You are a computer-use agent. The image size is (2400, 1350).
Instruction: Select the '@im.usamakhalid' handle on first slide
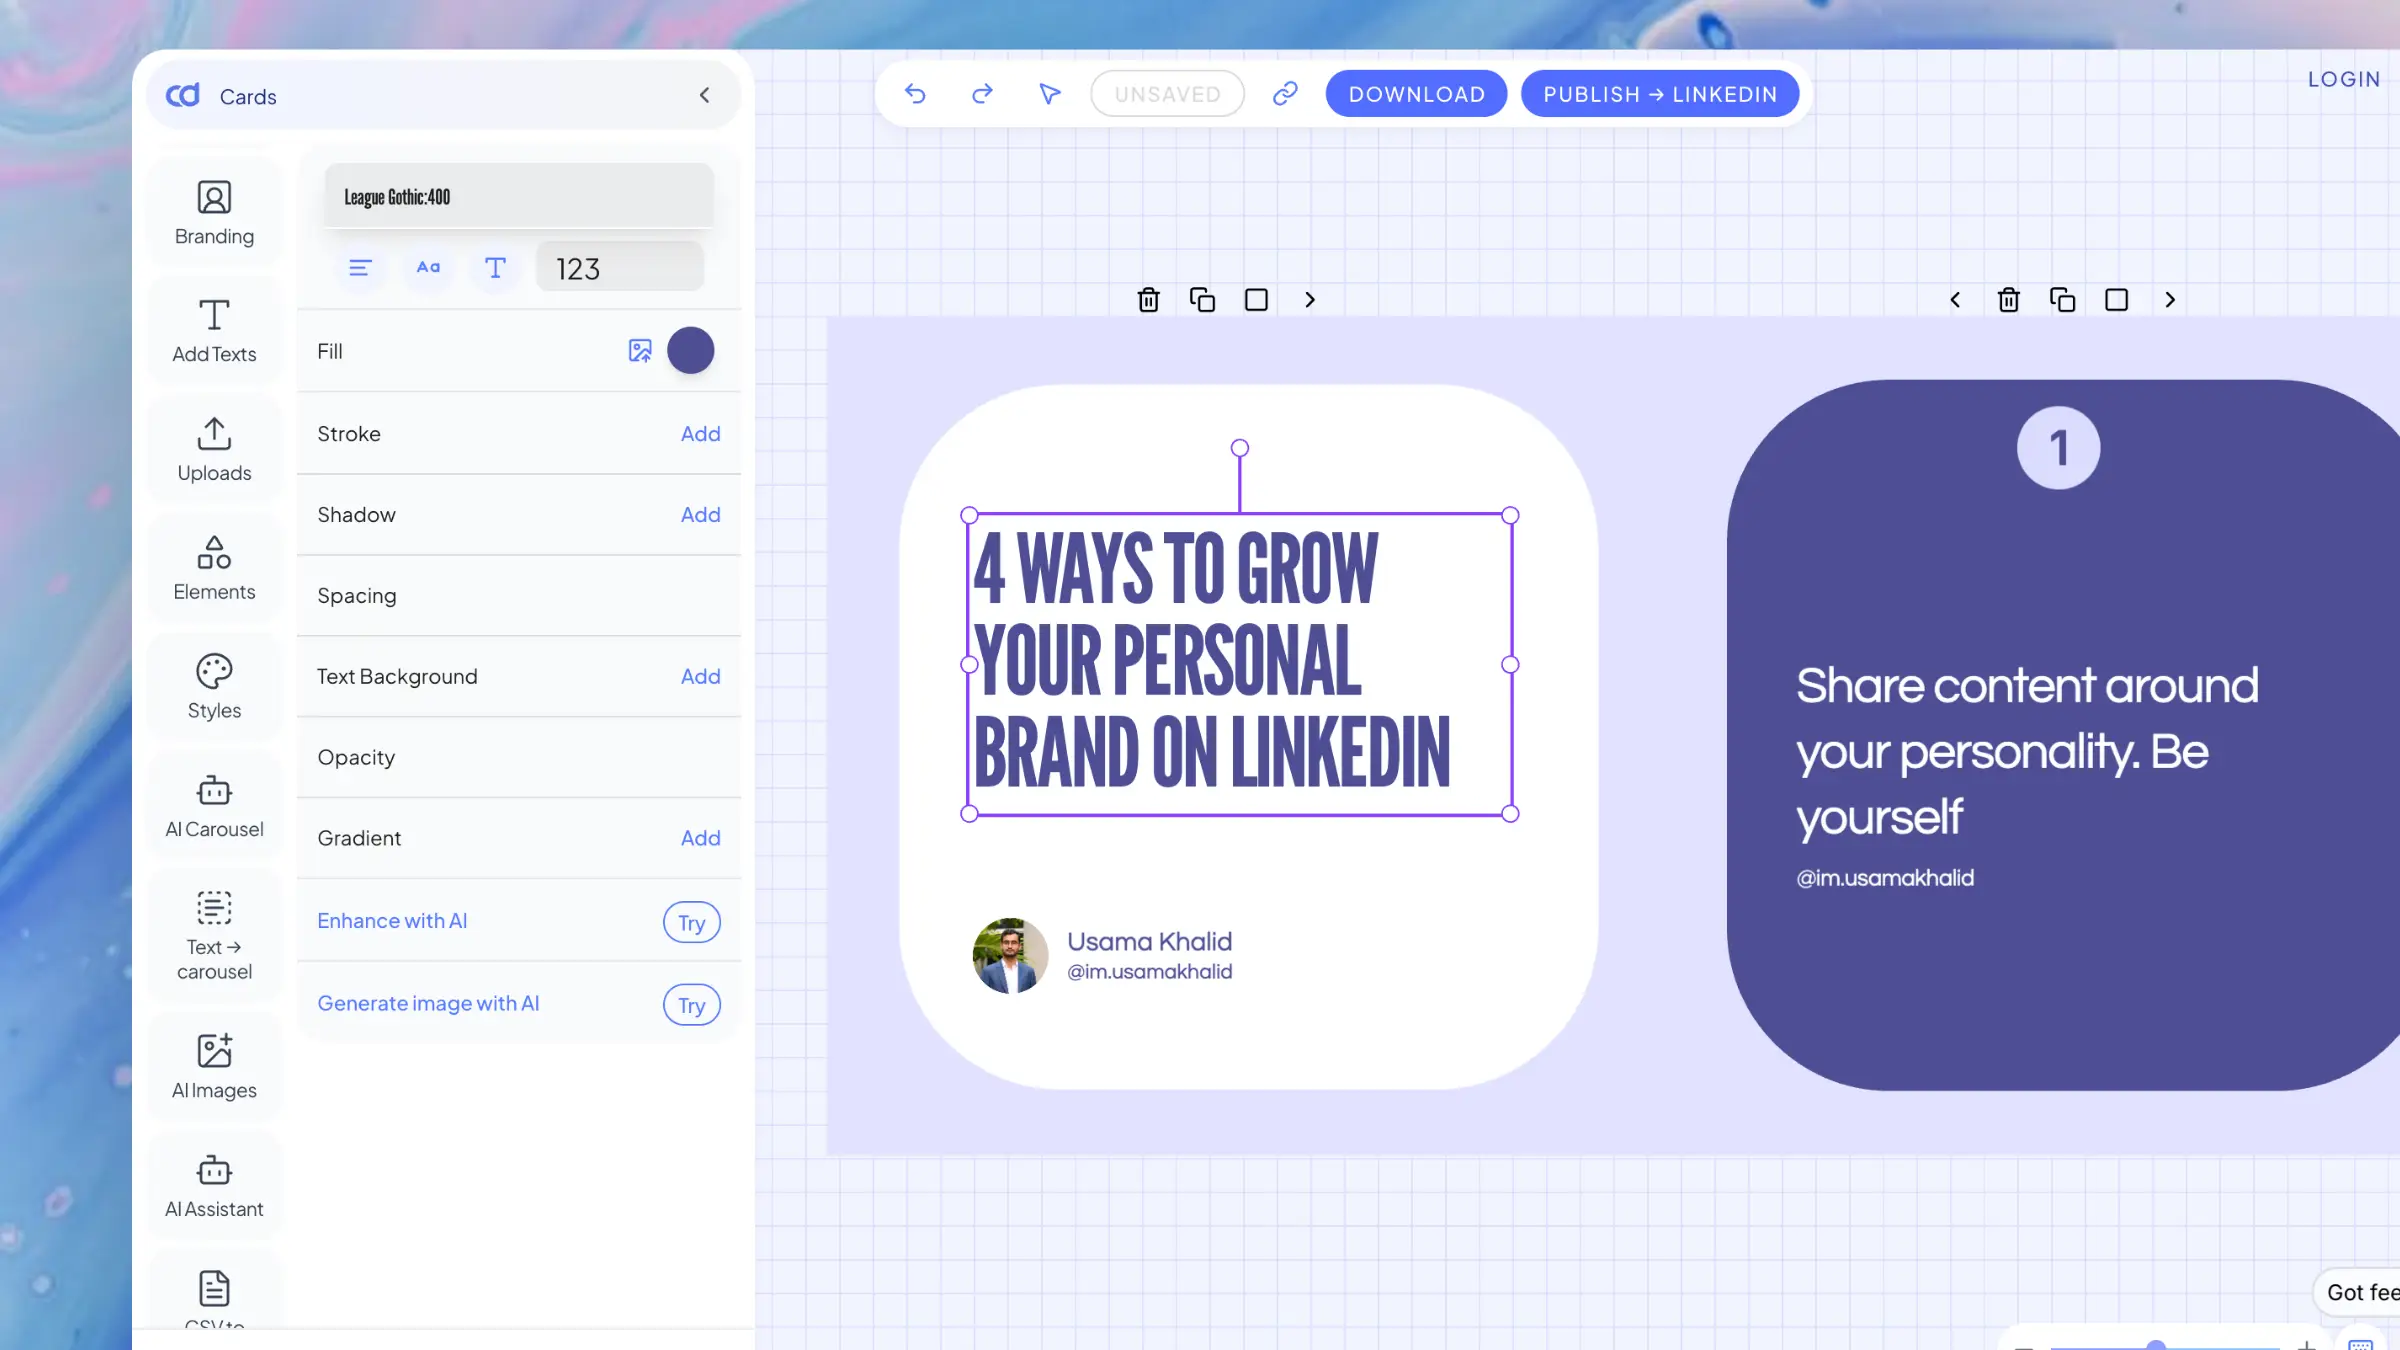1149,972
